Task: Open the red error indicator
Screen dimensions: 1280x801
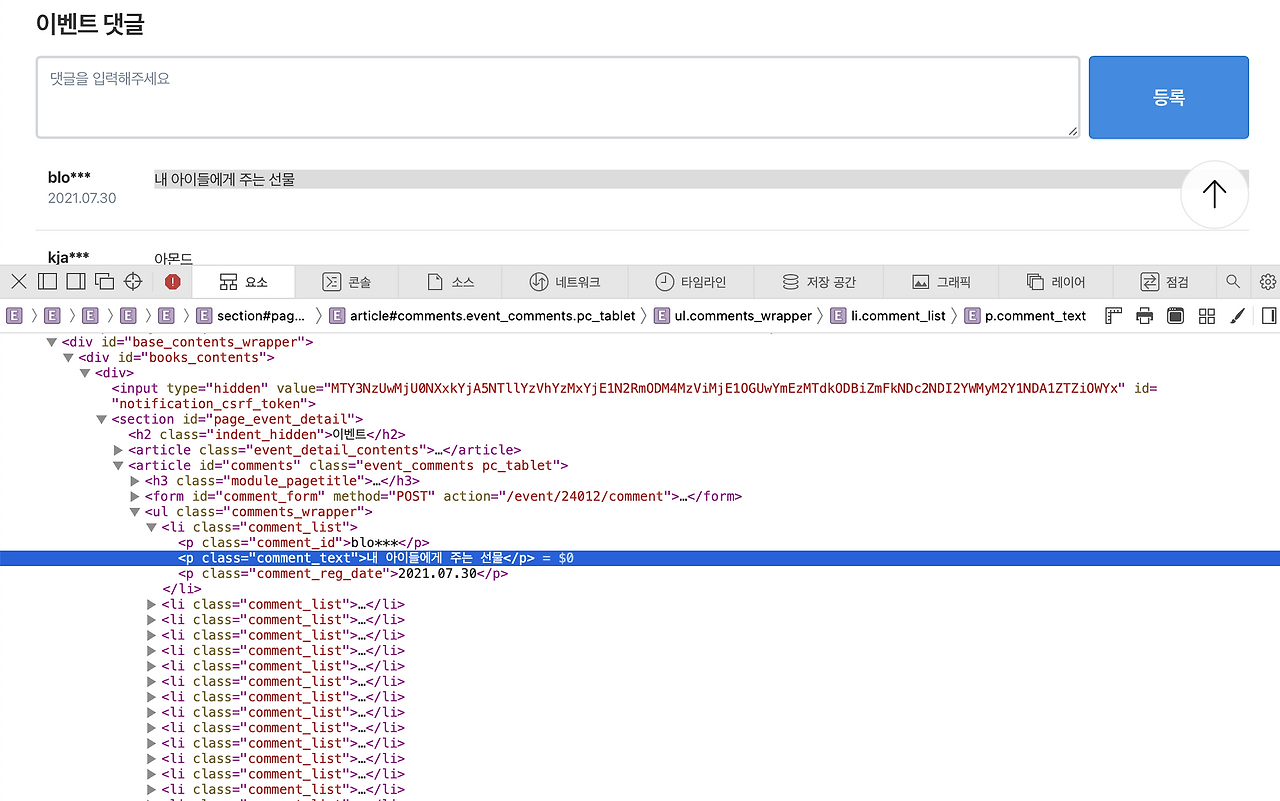Action: coord(173,282)
